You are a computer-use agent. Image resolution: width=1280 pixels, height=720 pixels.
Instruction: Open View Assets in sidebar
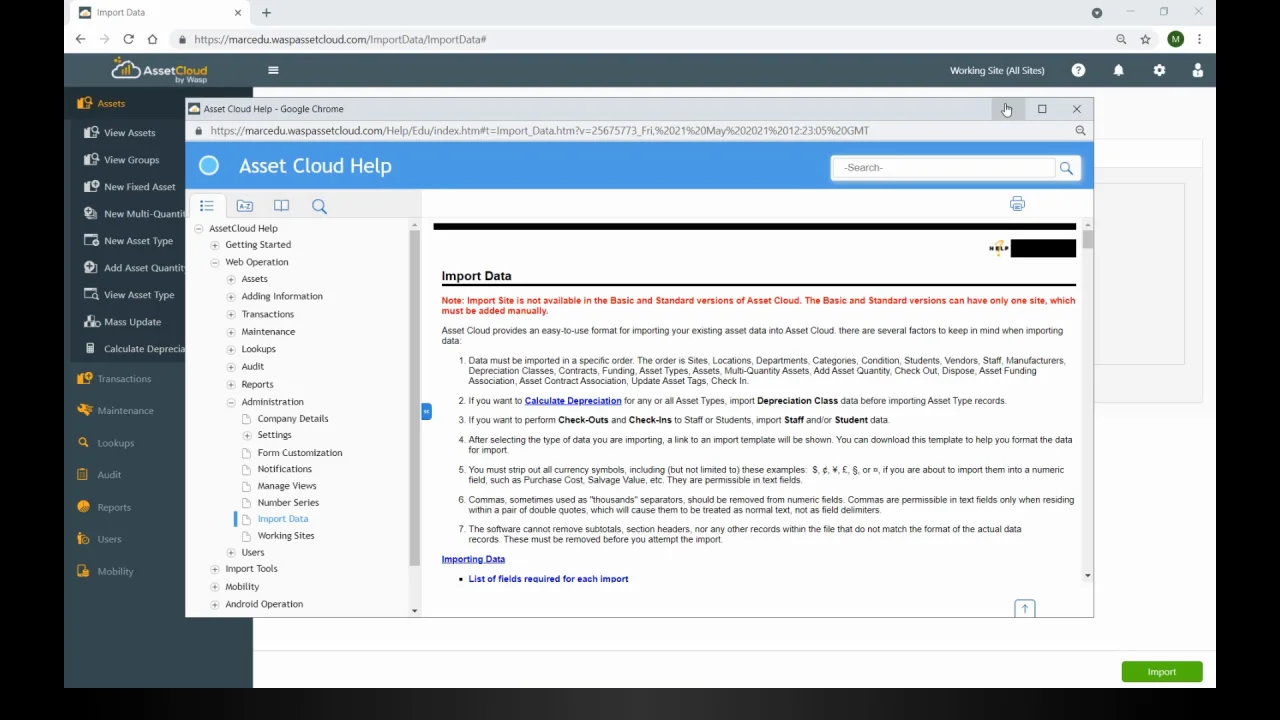click(129, 132)
